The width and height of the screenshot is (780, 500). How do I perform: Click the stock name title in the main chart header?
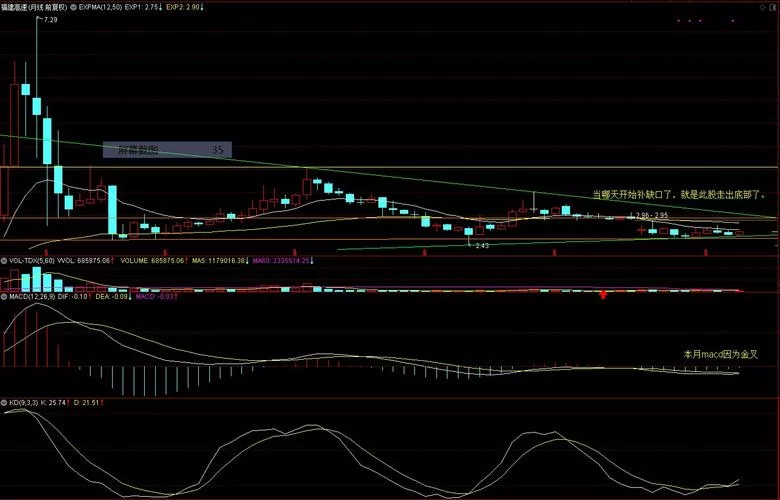click(33, 7)
